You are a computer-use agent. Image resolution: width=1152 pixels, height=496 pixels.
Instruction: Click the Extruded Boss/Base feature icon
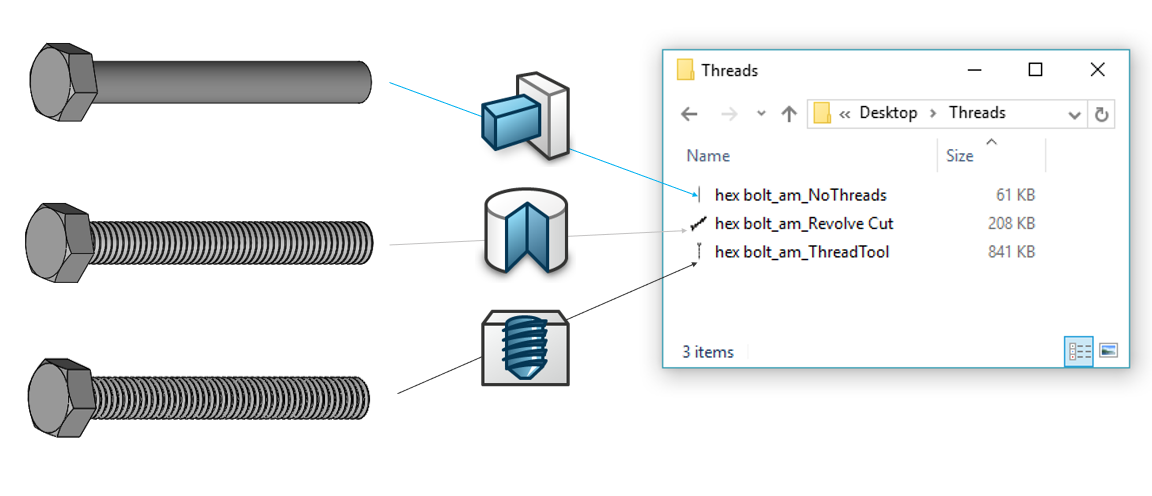[526, 115]
